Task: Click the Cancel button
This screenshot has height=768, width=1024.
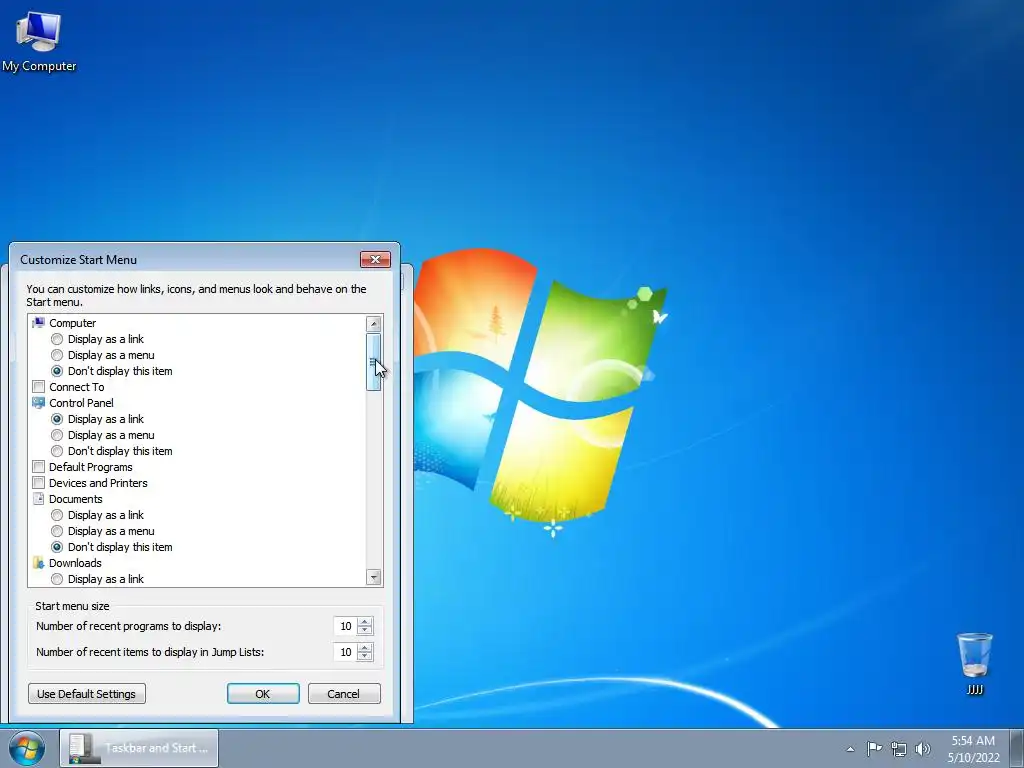Action: (344, 694)
